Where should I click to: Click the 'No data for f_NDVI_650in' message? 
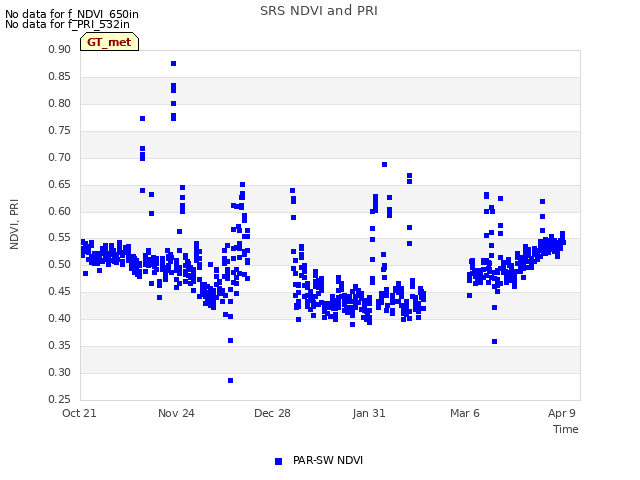(72, 14)
